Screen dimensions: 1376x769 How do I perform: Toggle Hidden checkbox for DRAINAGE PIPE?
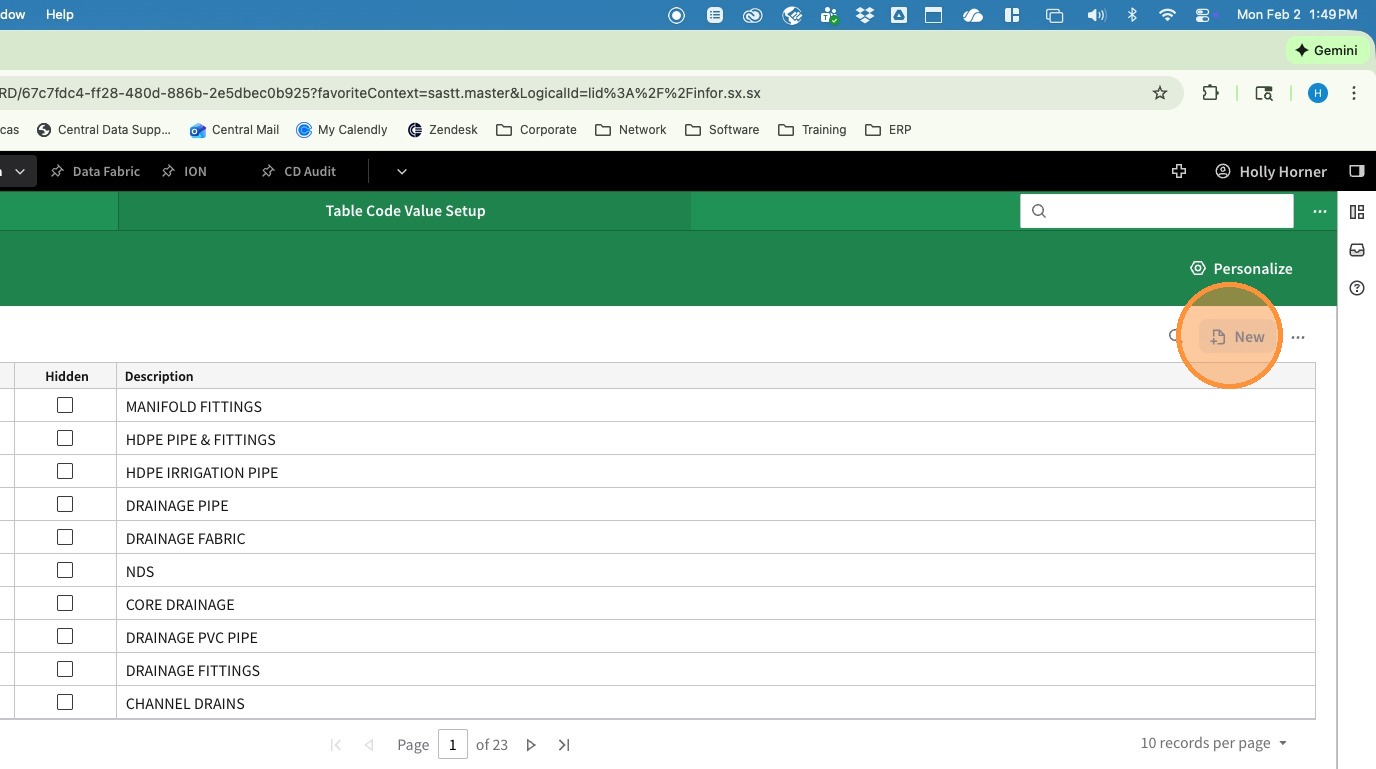[65, 504]
